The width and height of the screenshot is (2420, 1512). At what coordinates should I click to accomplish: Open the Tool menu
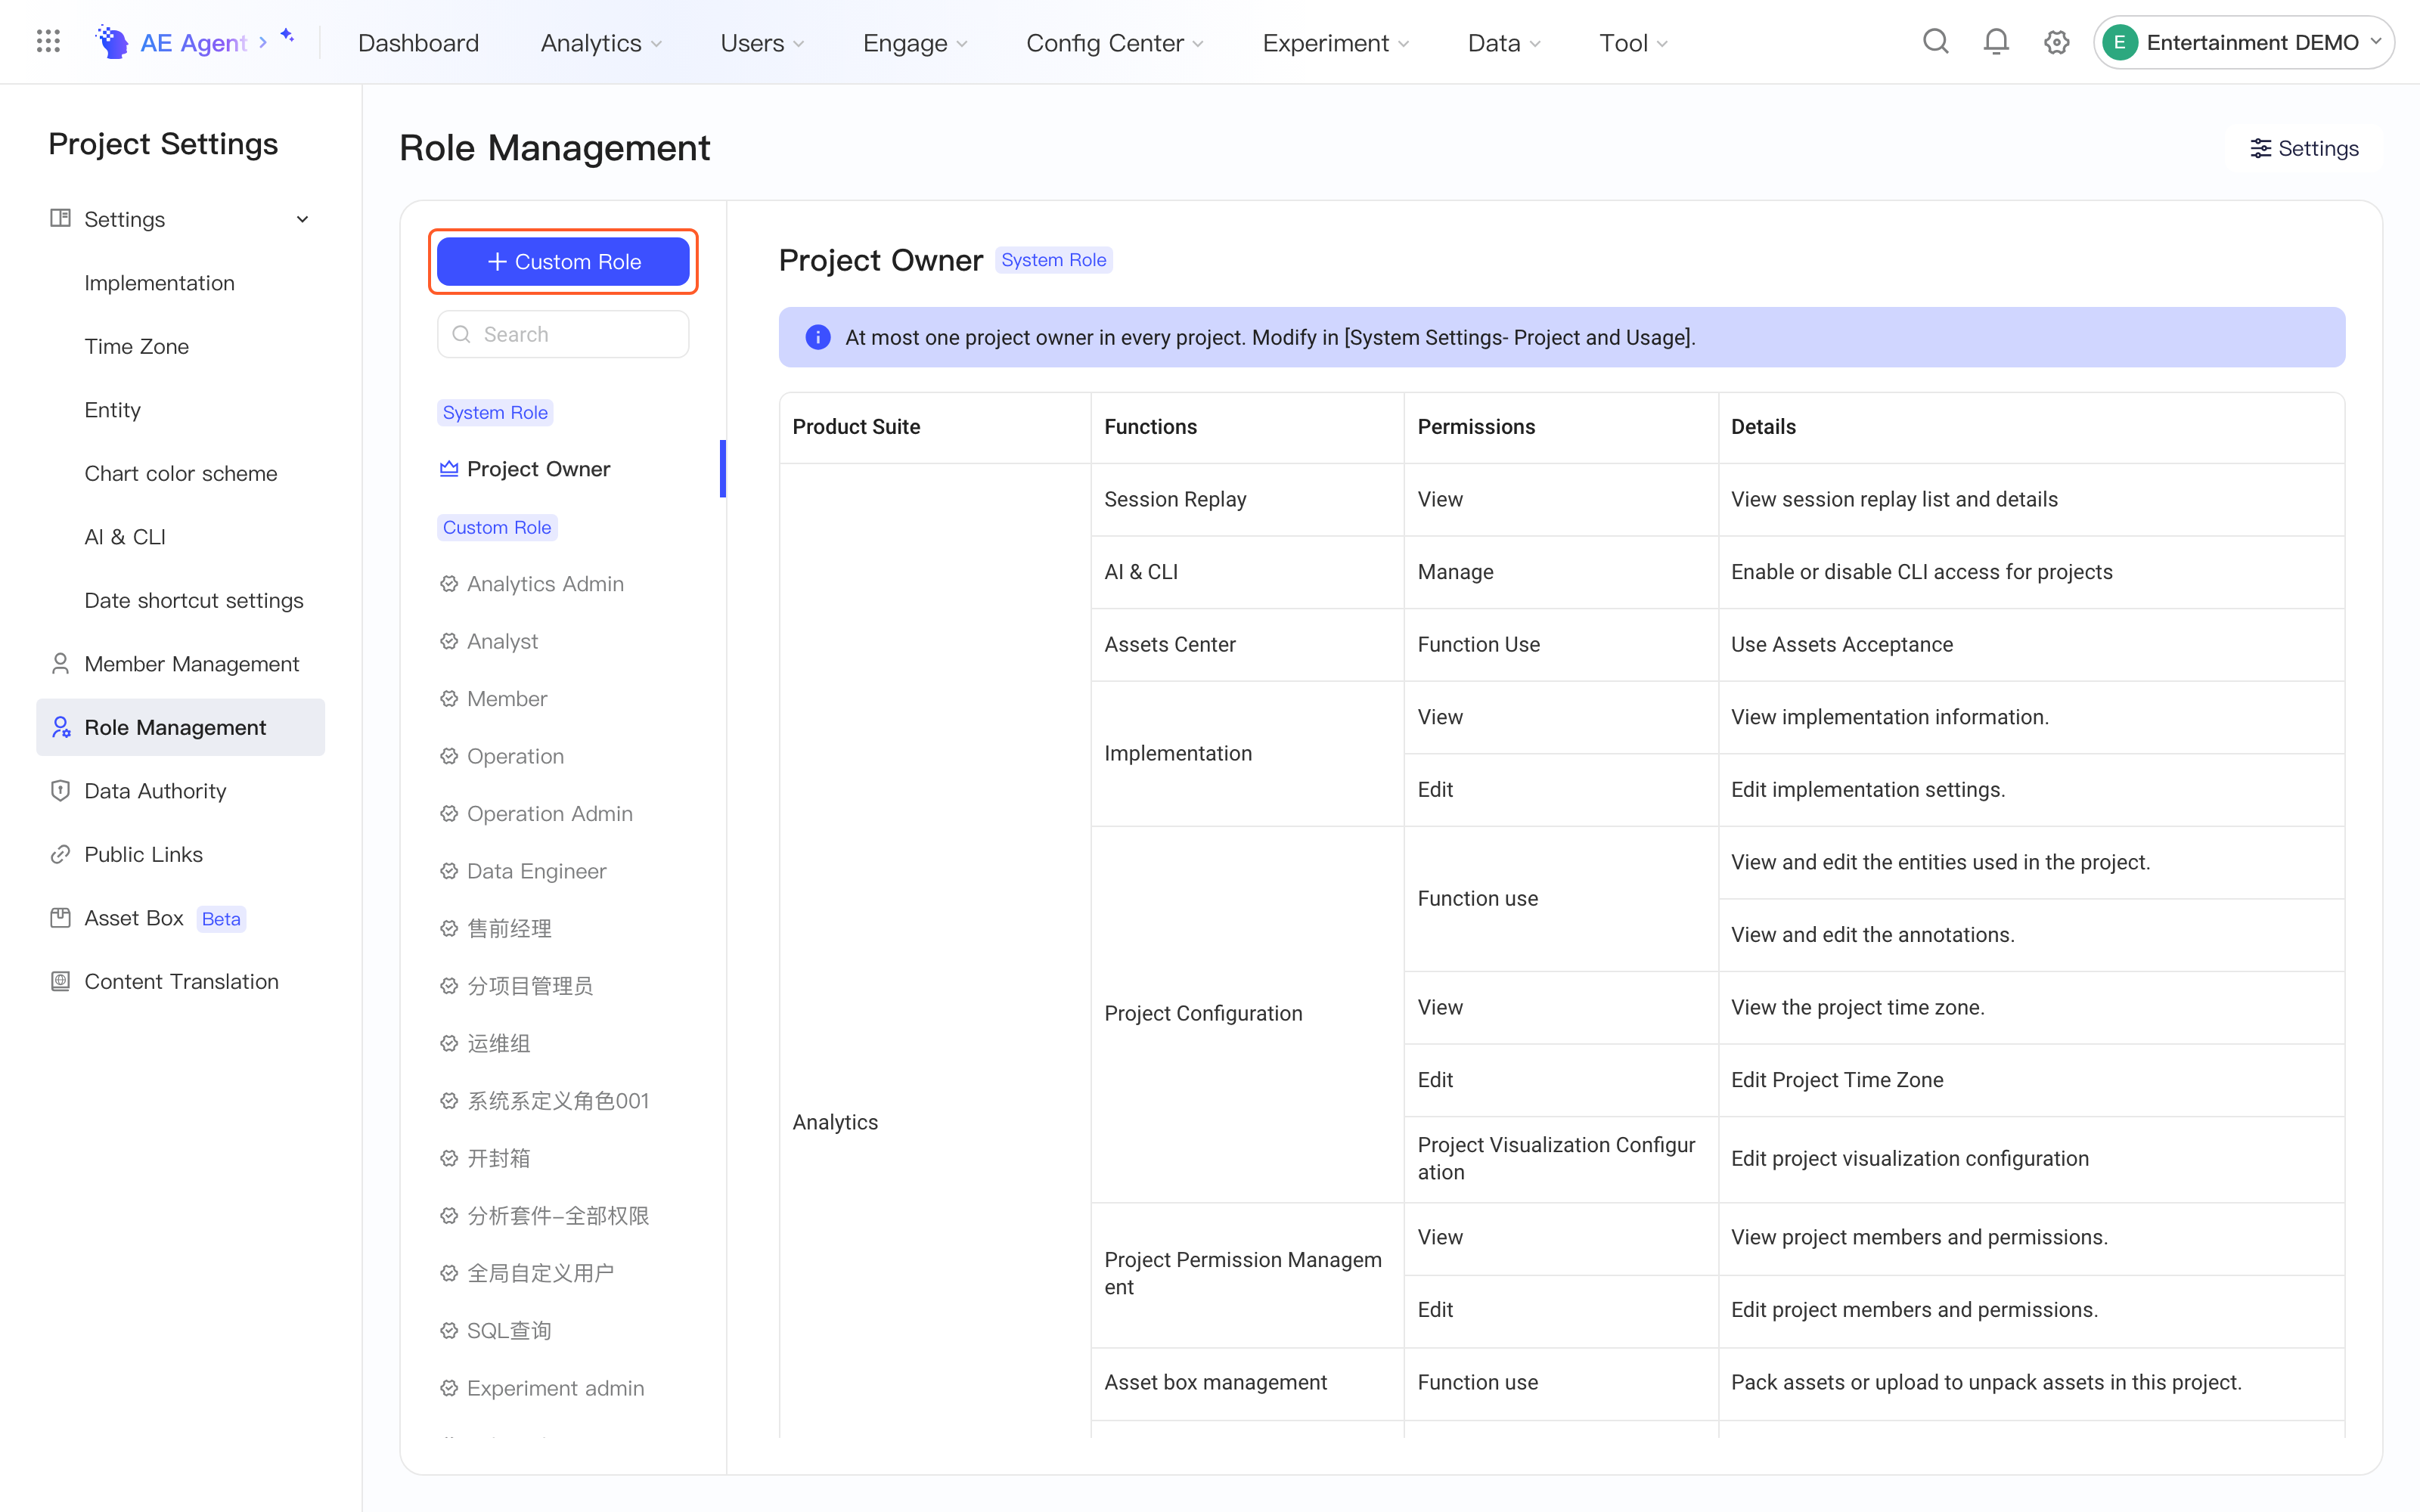[1633, 42]
